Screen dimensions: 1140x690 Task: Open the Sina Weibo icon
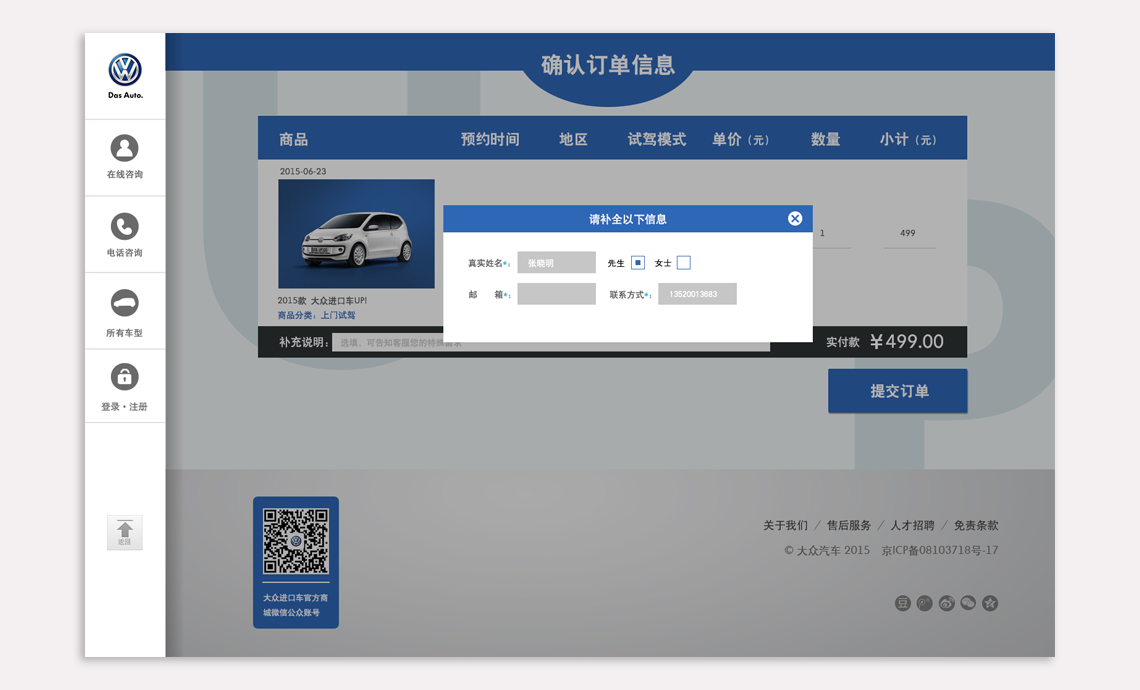946,603
